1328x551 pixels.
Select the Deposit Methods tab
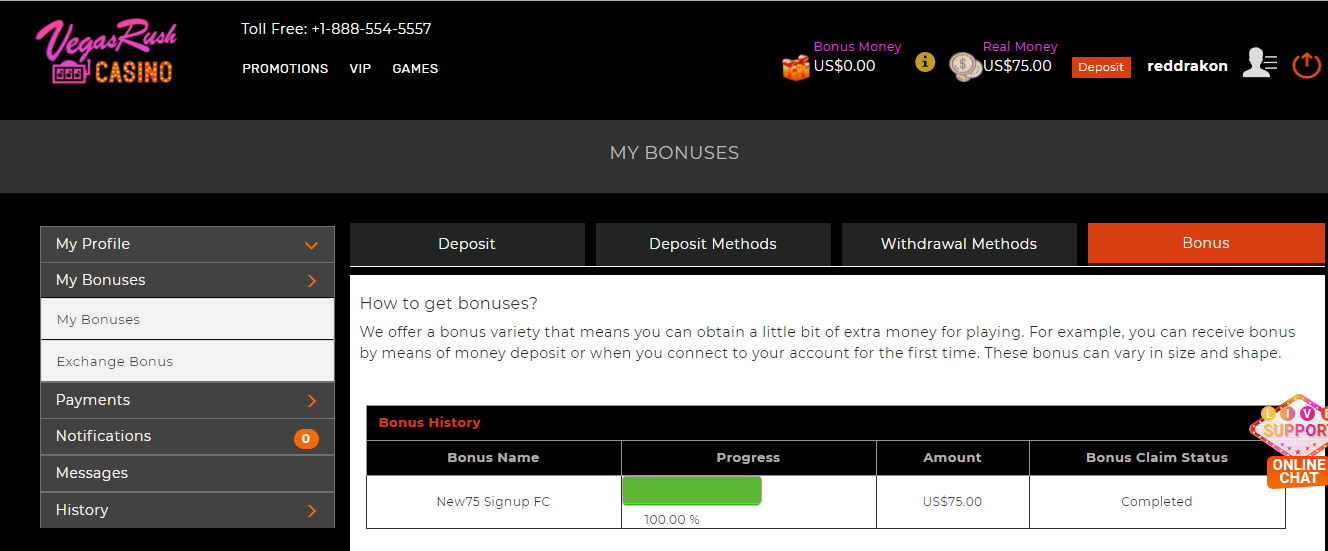[712, 244]
